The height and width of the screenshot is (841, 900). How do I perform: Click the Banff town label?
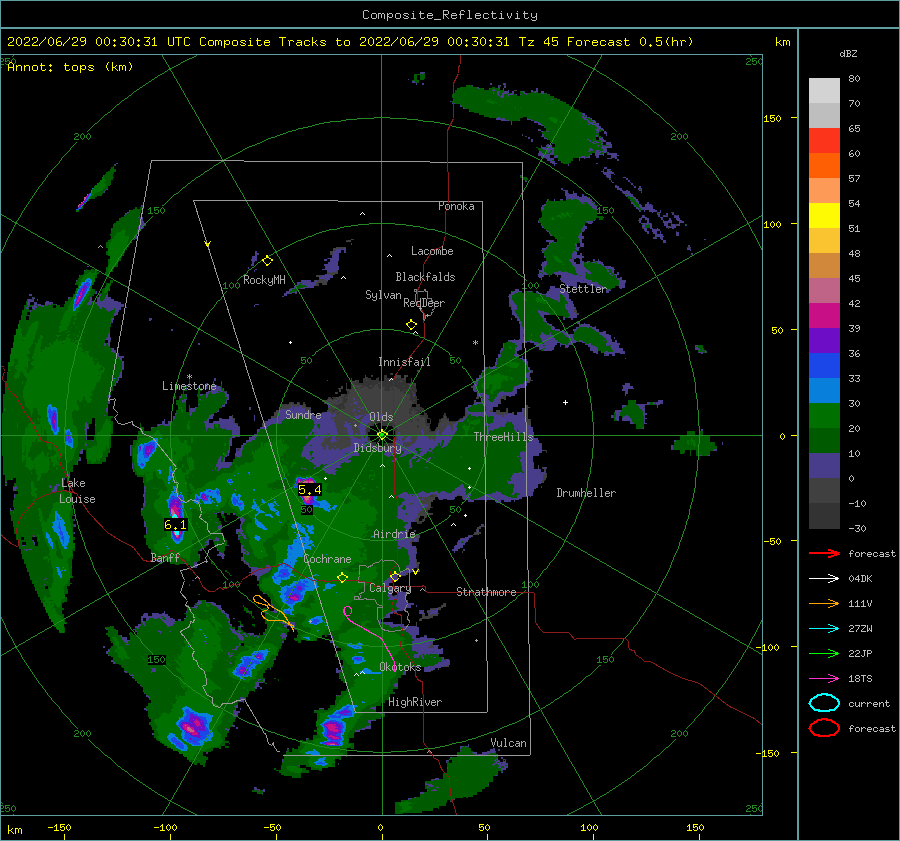pyautogui.click(x=165, y=557)
